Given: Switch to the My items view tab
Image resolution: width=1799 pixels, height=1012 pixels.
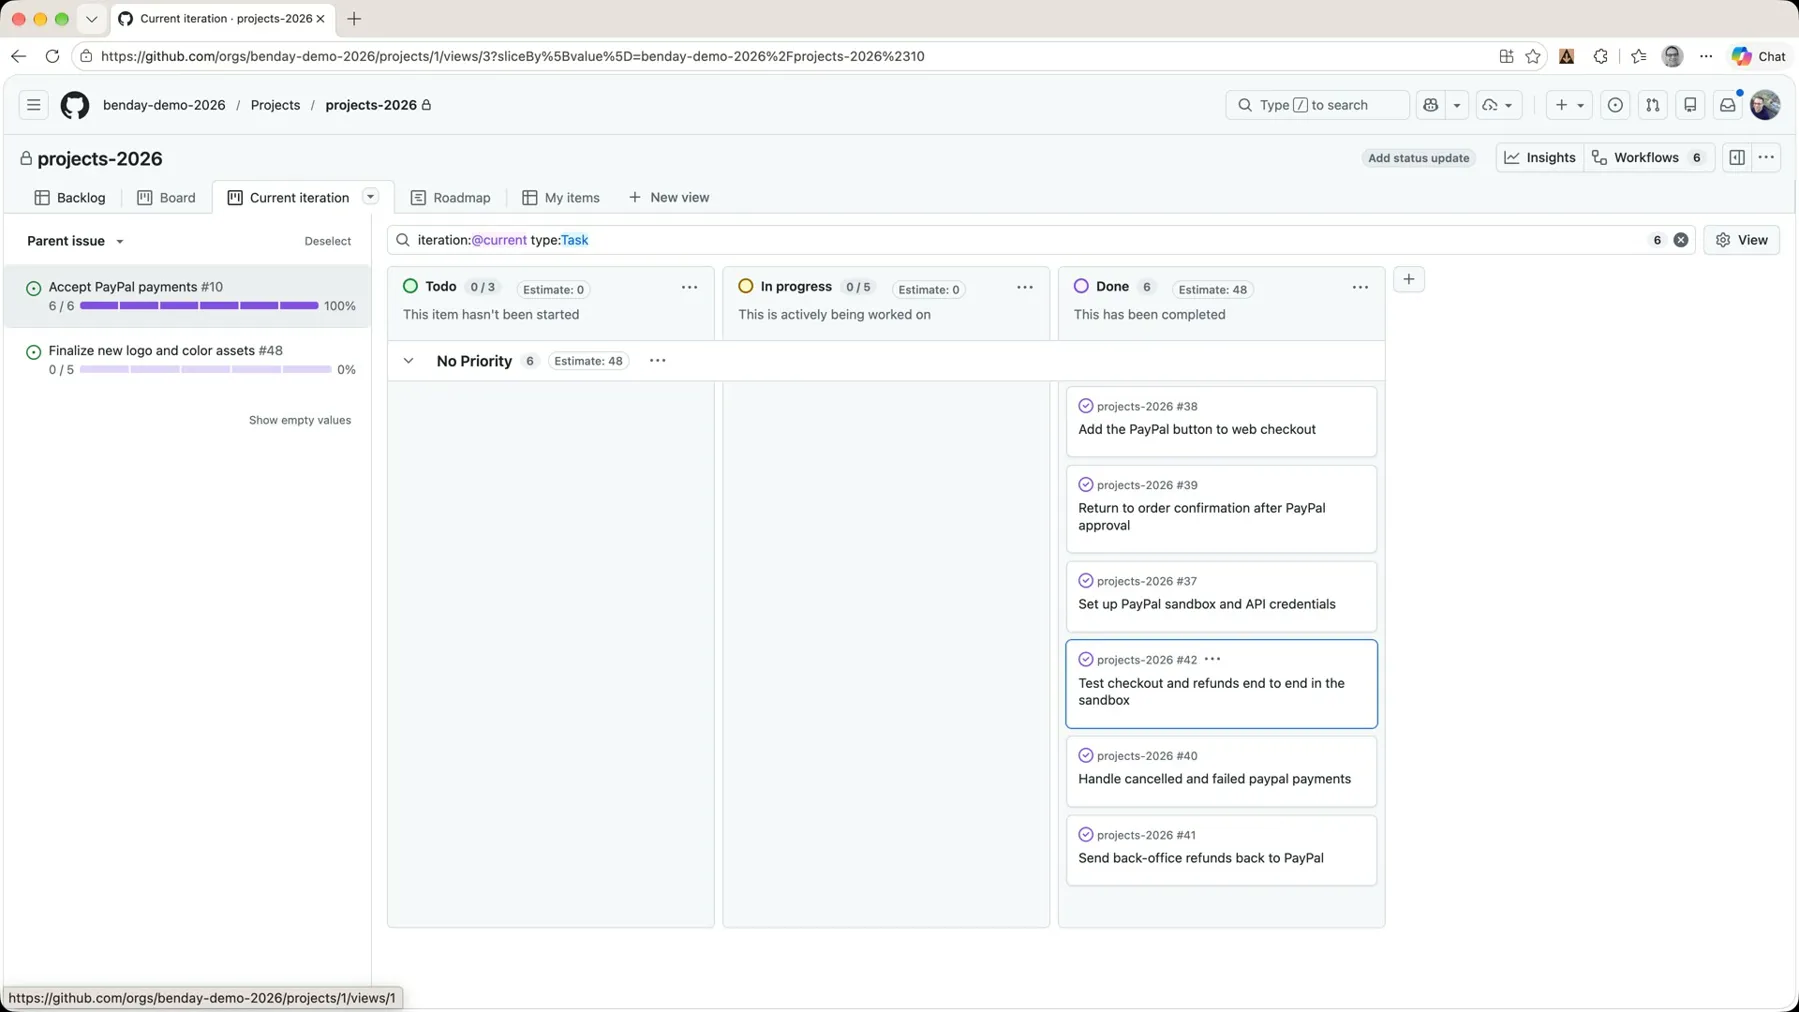Looking at the screenshot, I should coord(561,198).
